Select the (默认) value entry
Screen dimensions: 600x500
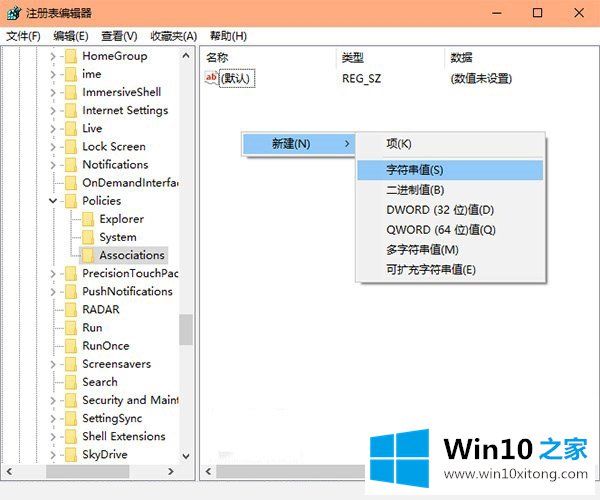coord(236,78)
